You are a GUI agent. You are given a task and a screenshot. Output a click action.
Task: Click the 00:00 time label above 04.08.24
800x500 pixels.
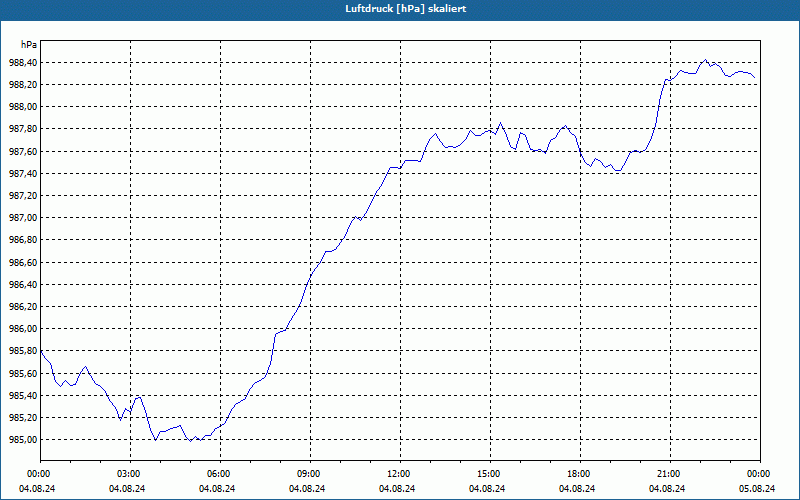click(x=37, y=474)
